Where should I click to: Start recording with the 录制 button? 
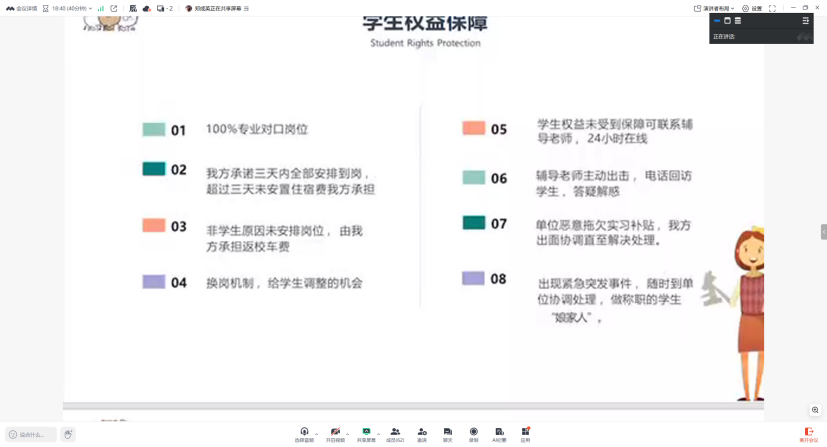(474, 433)
